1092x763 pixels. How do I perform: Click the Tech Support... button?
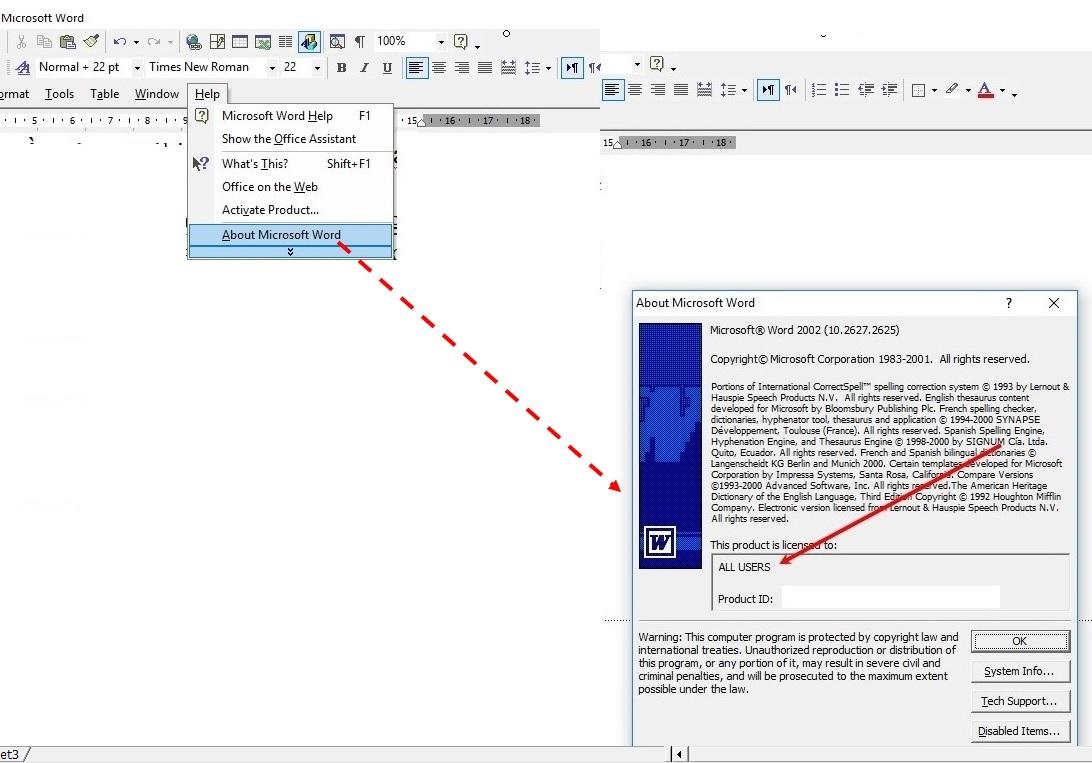pyautogui.click(x=1020, y=701)
